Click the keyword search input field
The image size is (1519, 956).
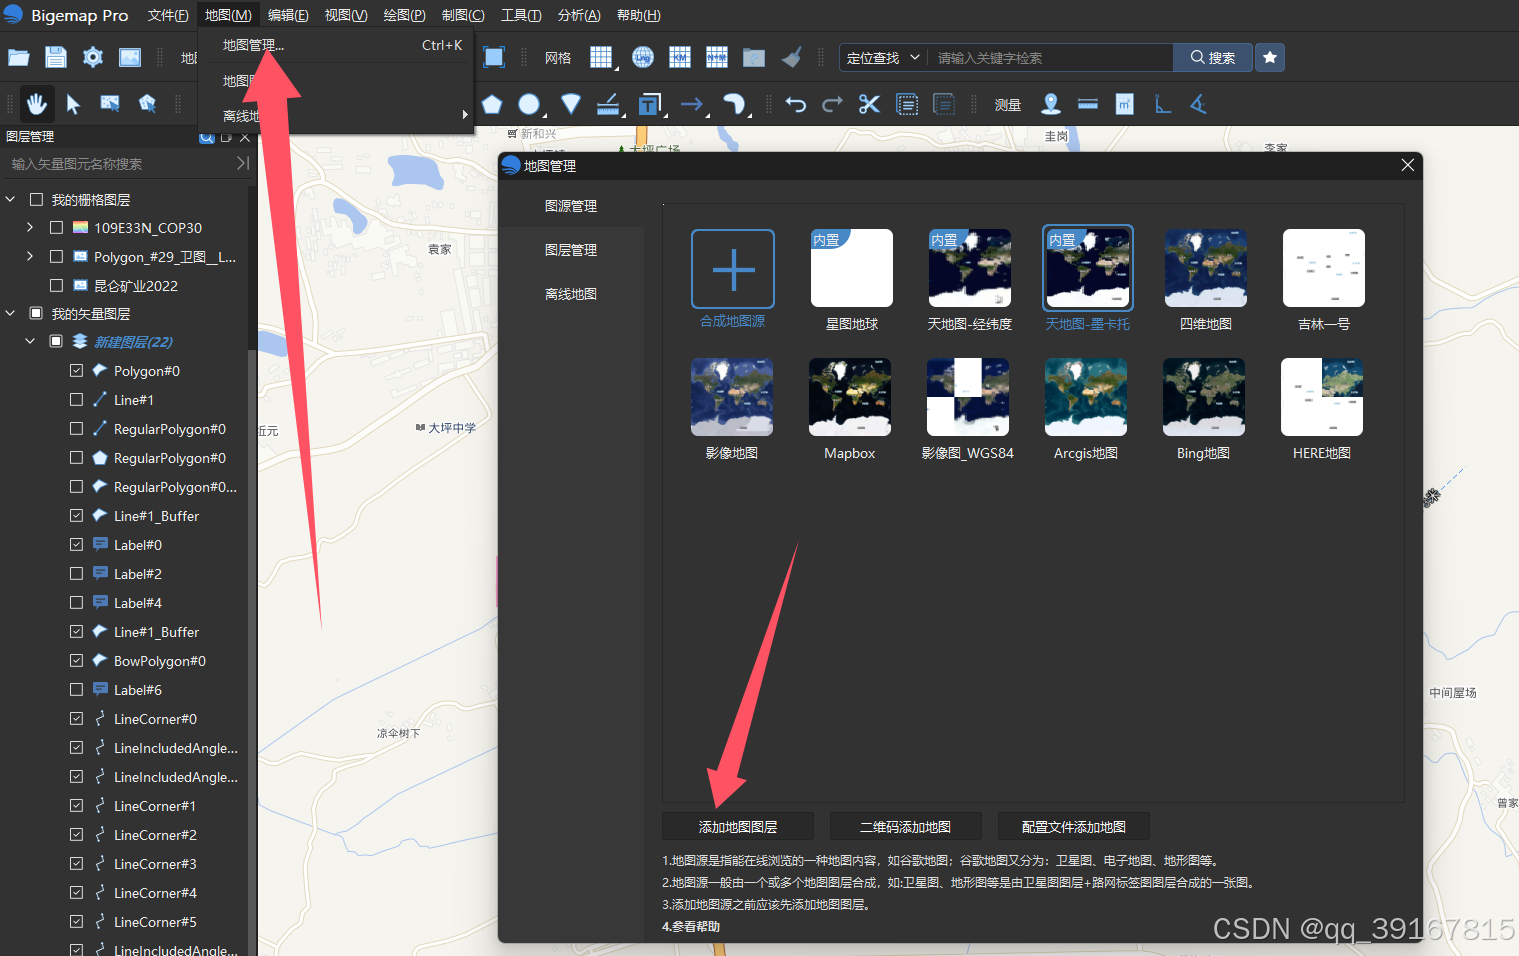tap(1050, 58)
